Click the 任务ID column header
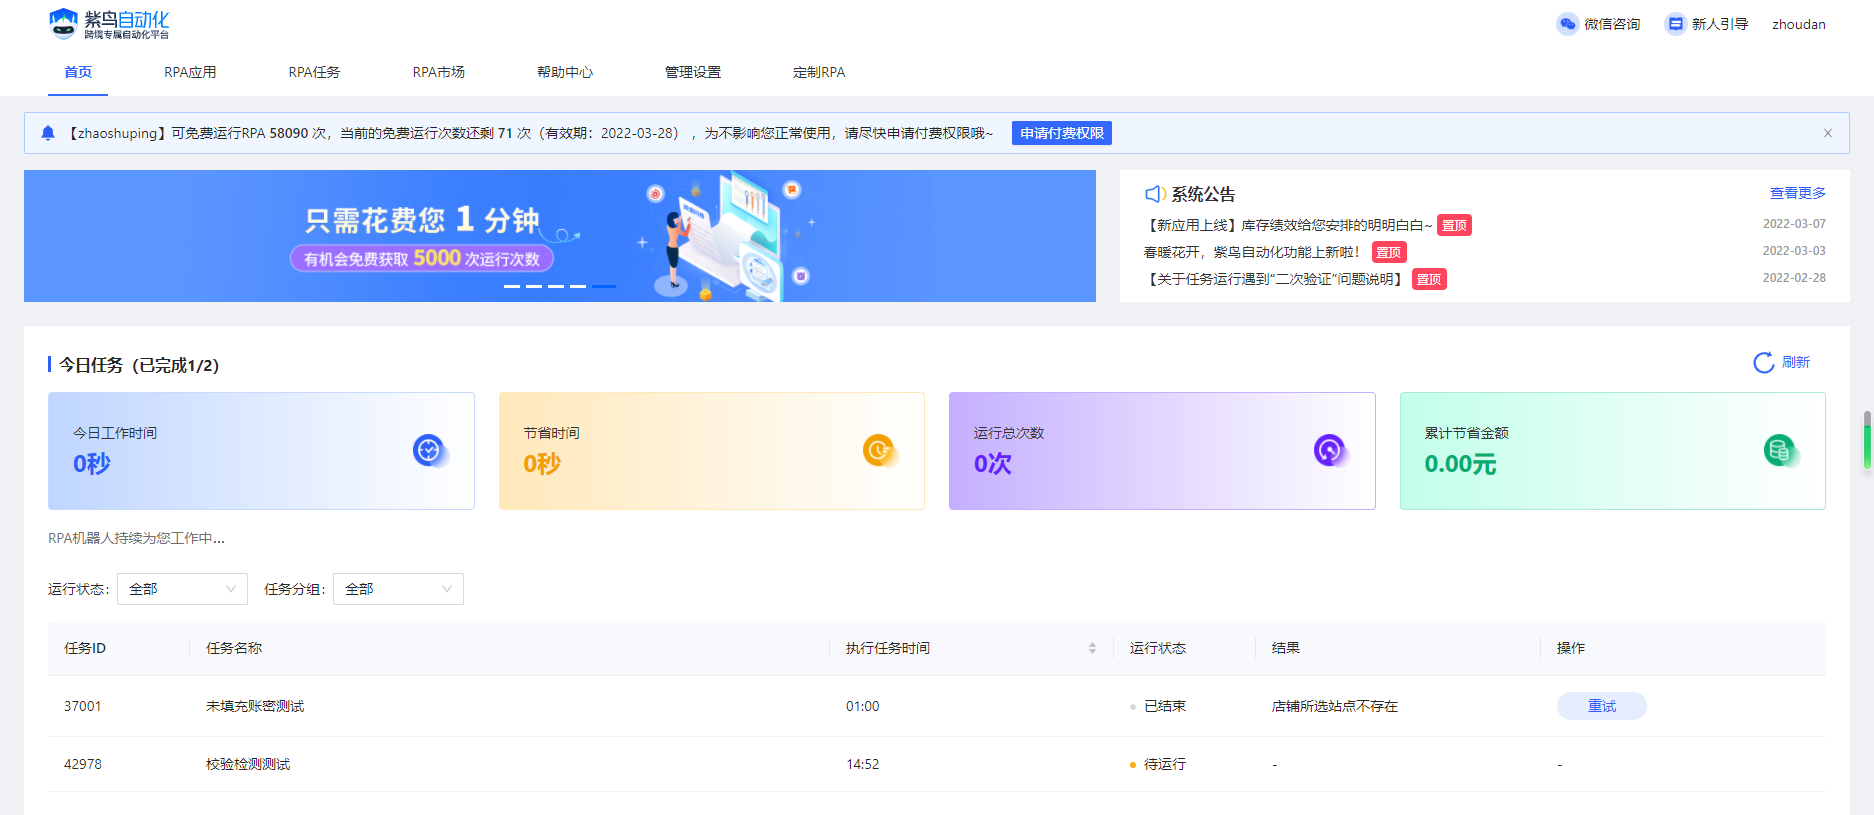 [x=85, y=648]
